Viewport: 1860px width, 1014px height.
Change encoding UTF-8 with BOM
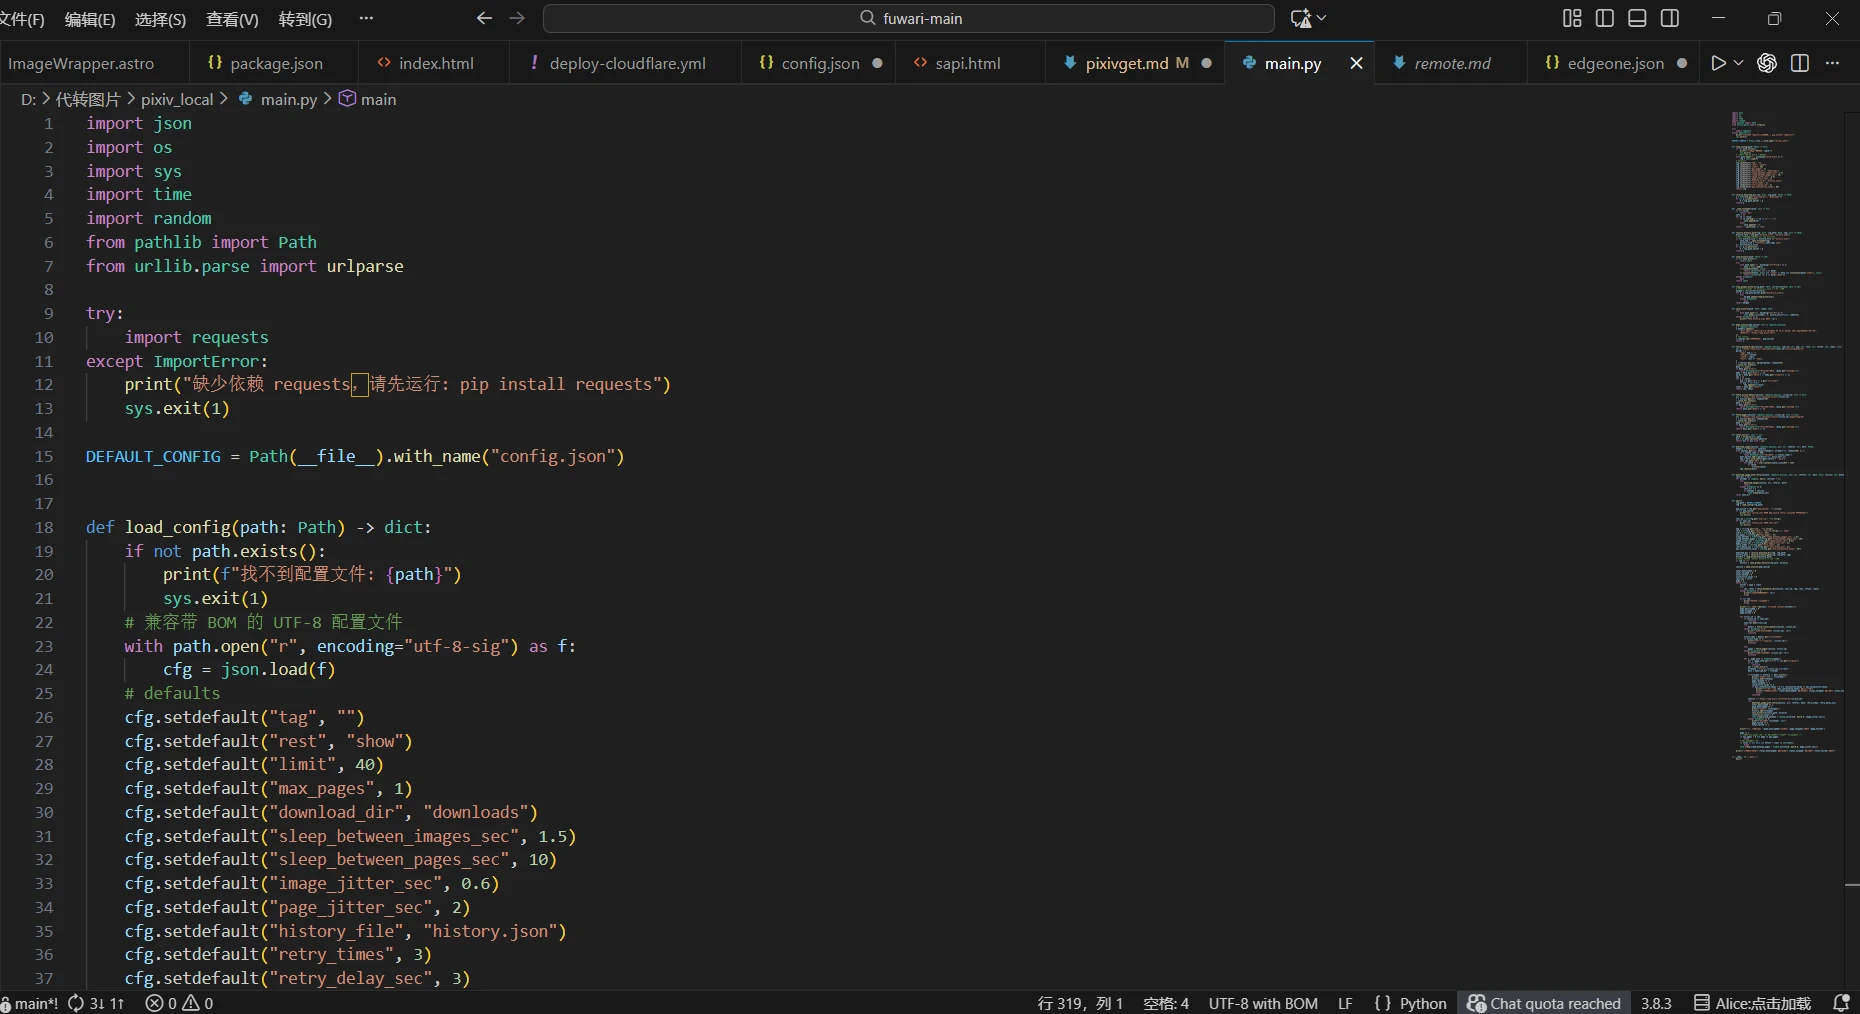coord(1263,1003)
